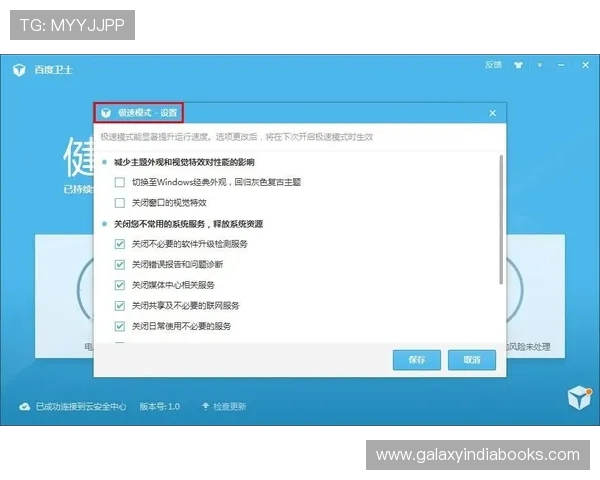Enable 关闭窗口的视觉特效 checkbox
Screen dimensions: 600x480
click(120, 202)
